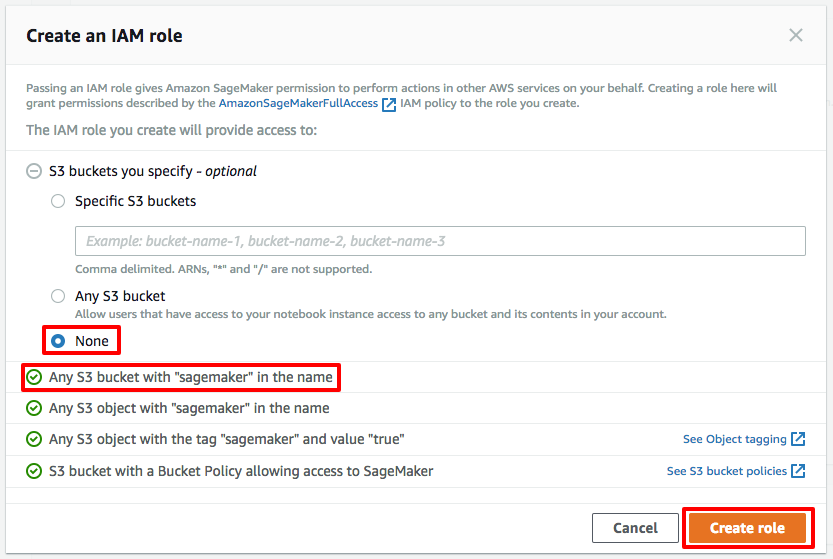
Task: Click the Create role button
Action: pyautogui.click(x=747, y=528)
